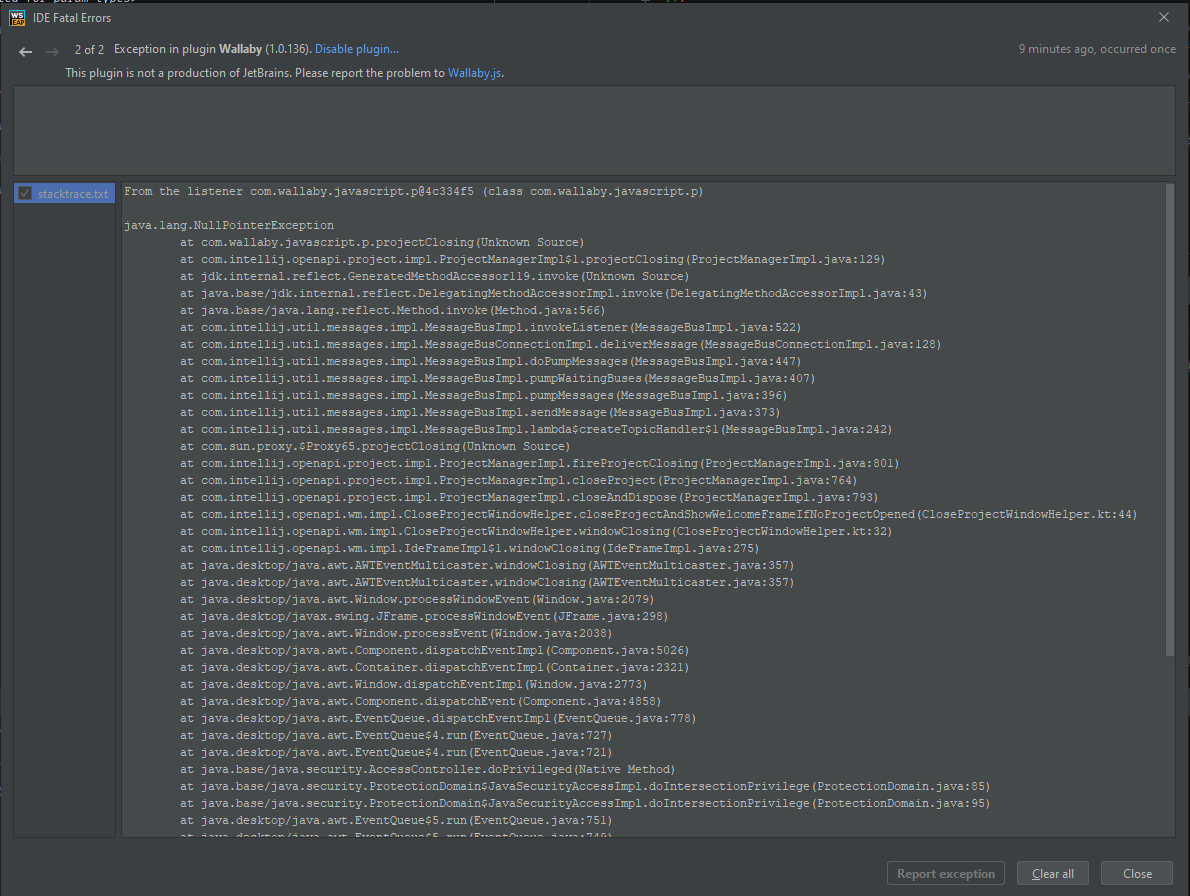The height and width of the screenshot is (896, 1190).
Task: Go back to the previous error
Action: click(x=25, y=52)
